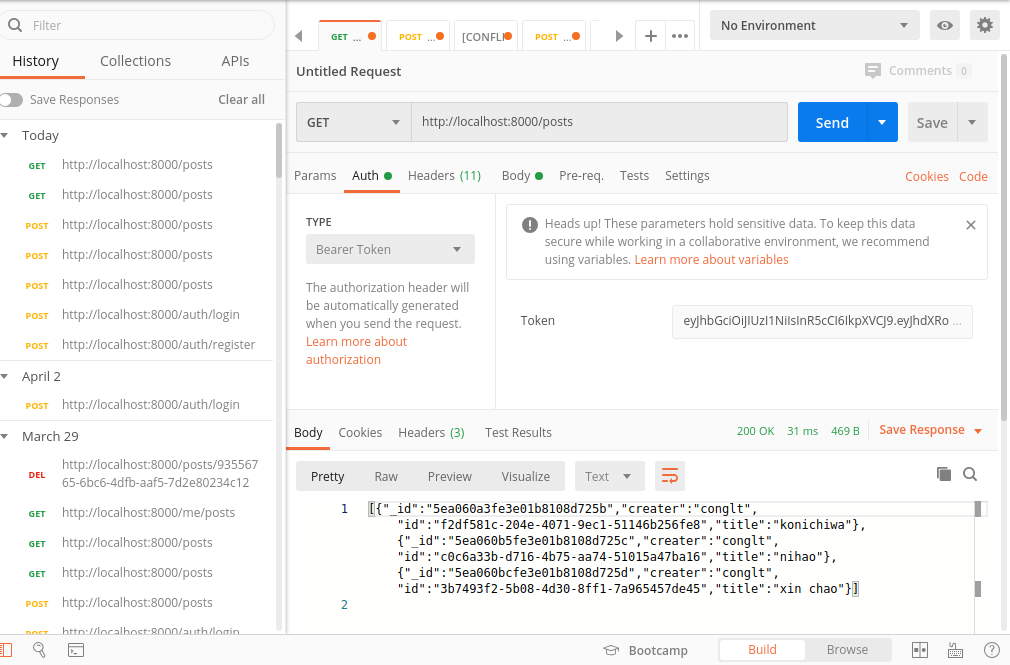Switch to Browse mode
Viewport: 1010px width, 665px height.
[847, 650]
